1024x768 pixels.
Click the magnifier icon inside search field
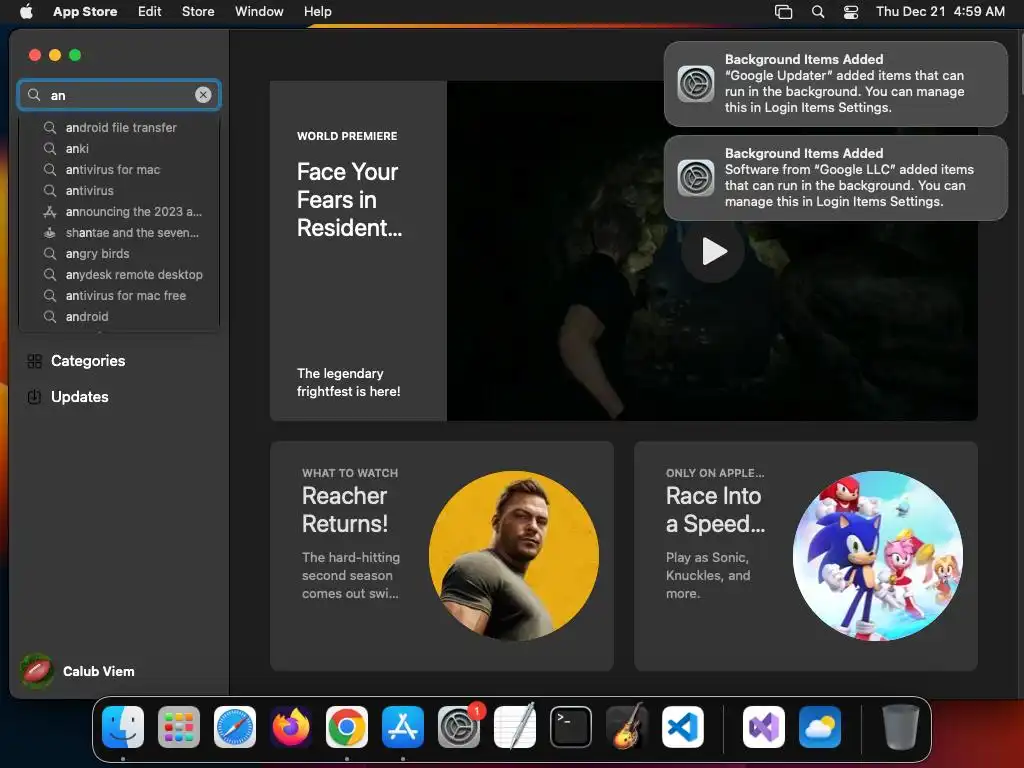click(34, 95)
